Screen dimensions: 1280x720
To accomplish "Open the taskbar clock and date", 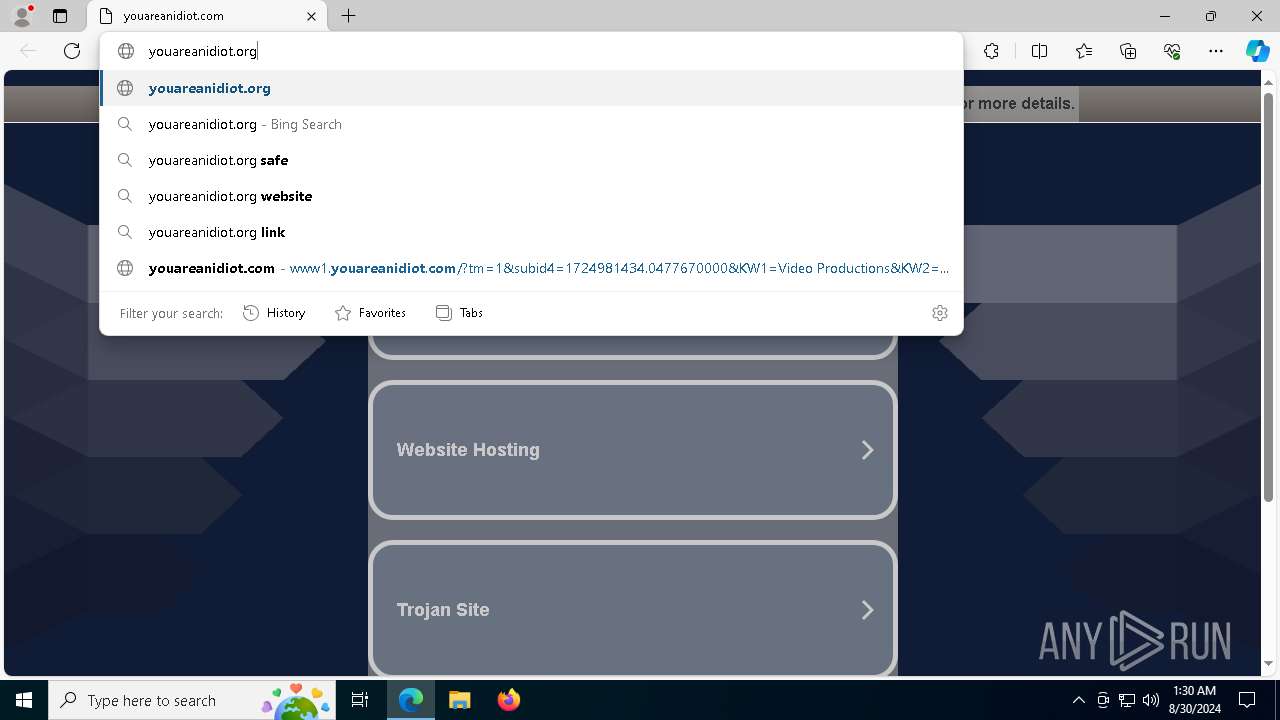I will tap(1194, 700).
